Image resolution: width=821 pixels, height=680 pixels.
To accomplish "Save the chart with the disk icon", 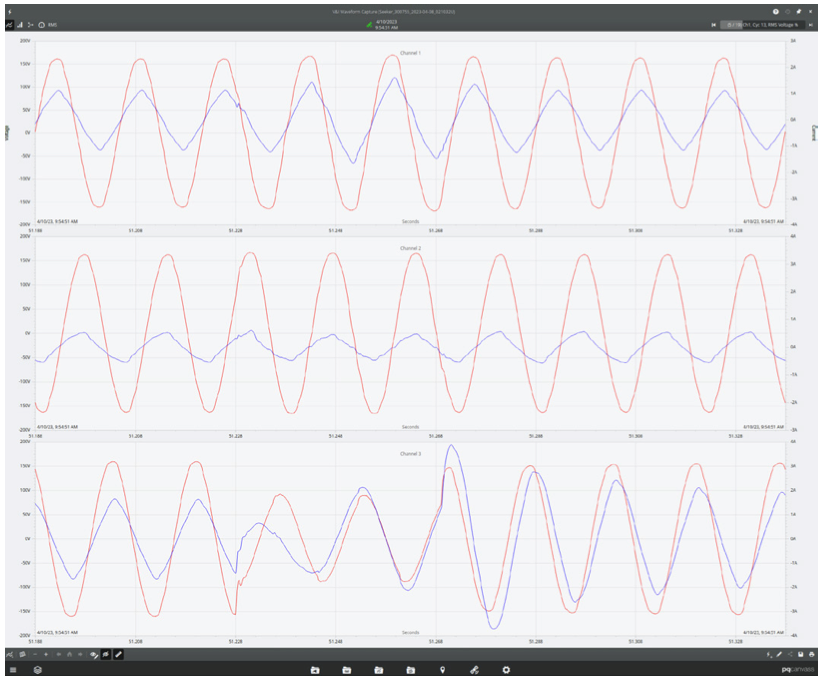I will point(801,654).
